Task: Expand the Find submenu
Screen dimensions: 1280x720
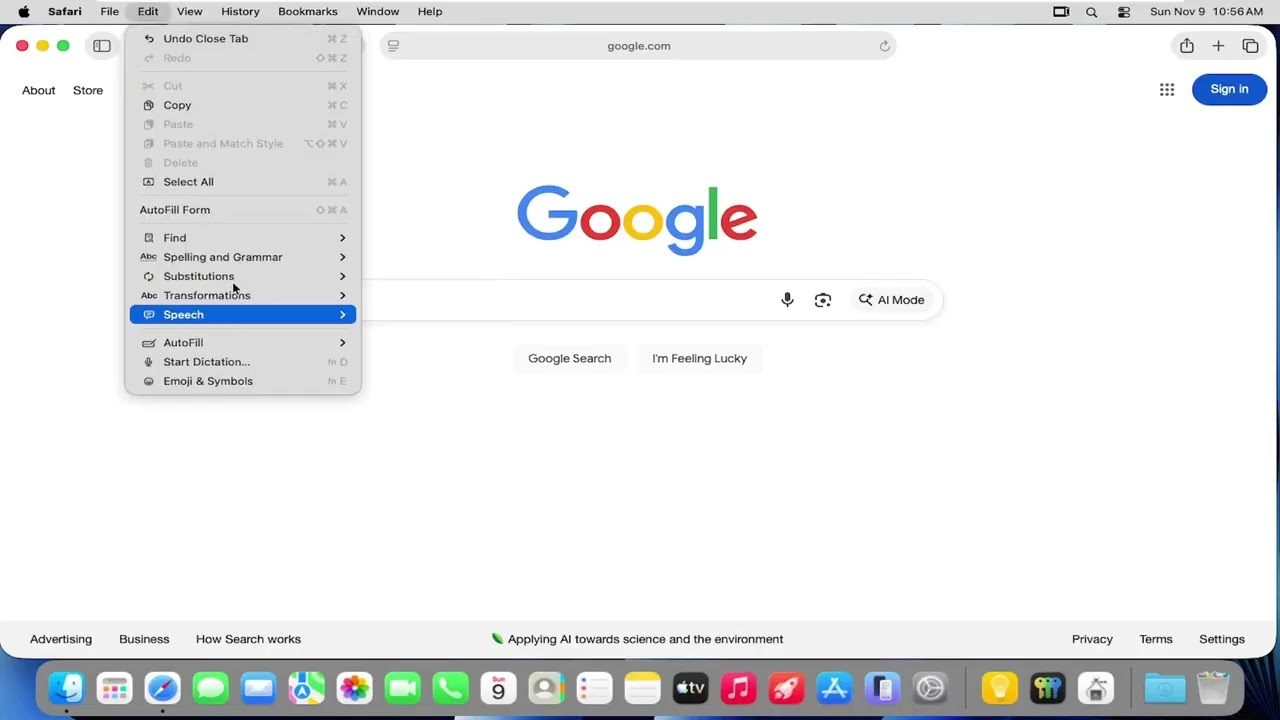Action: pyautogui.click(x=243, y=238)
